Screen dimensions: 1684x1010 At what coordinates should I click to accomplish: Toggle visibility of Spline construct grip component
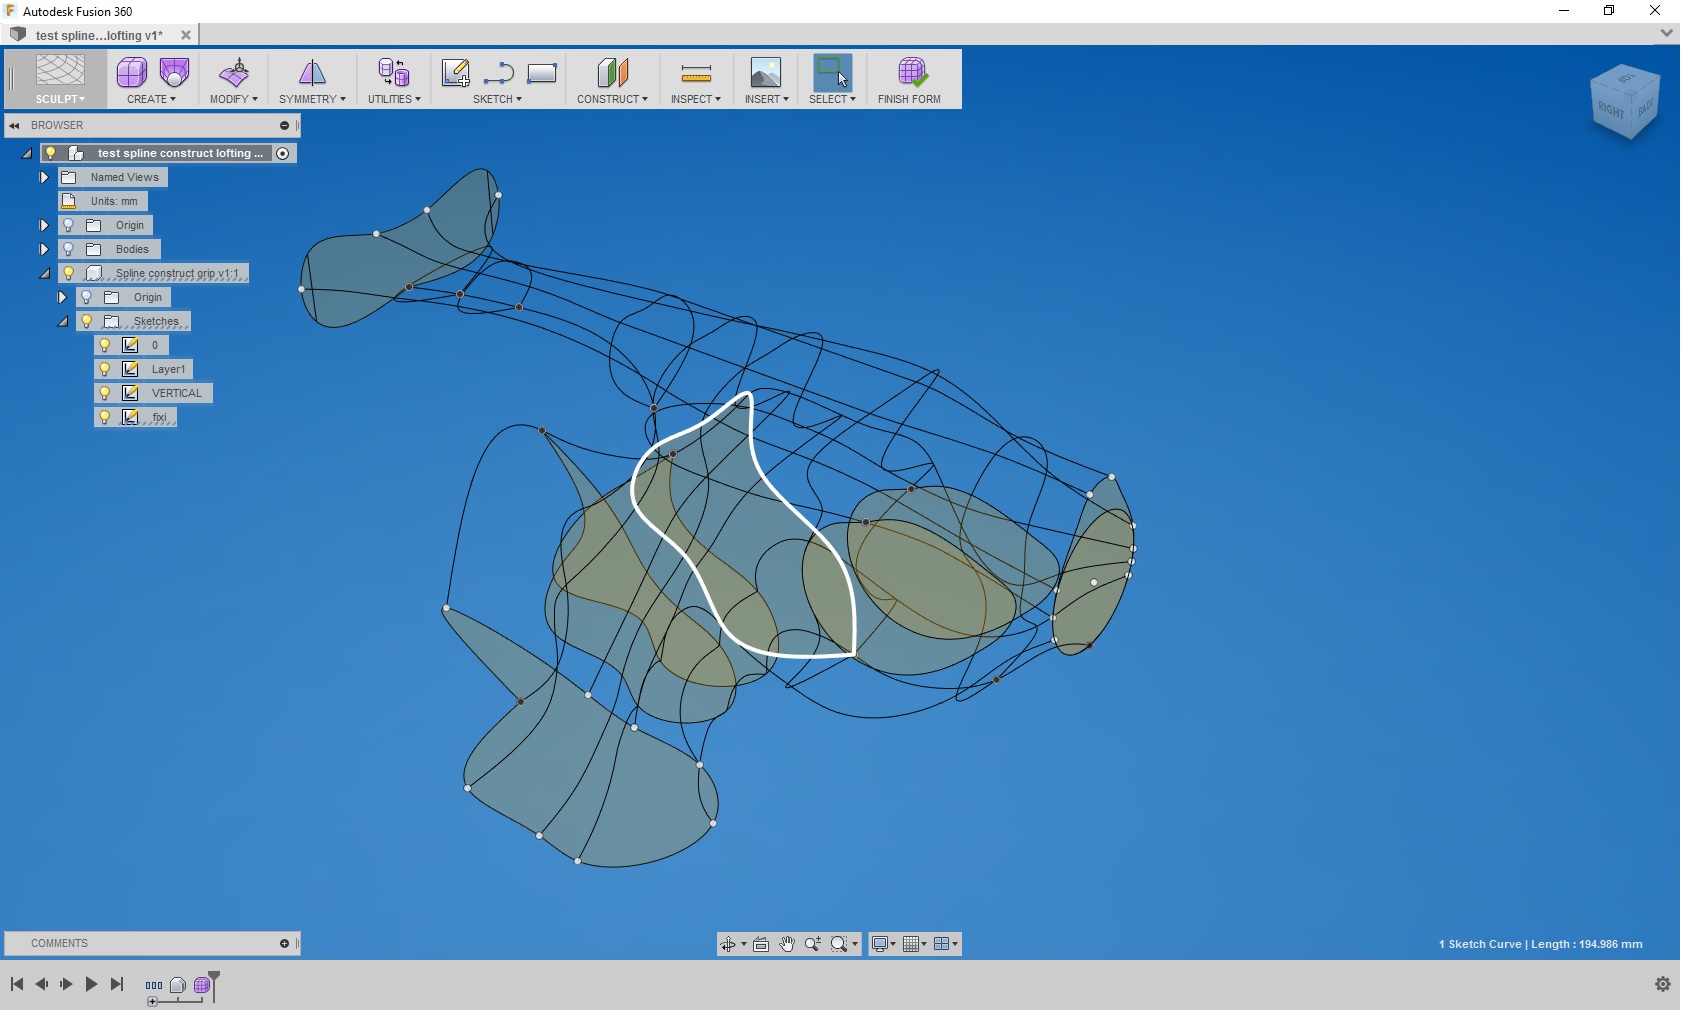pyautogui.click(x=69, y=273)
